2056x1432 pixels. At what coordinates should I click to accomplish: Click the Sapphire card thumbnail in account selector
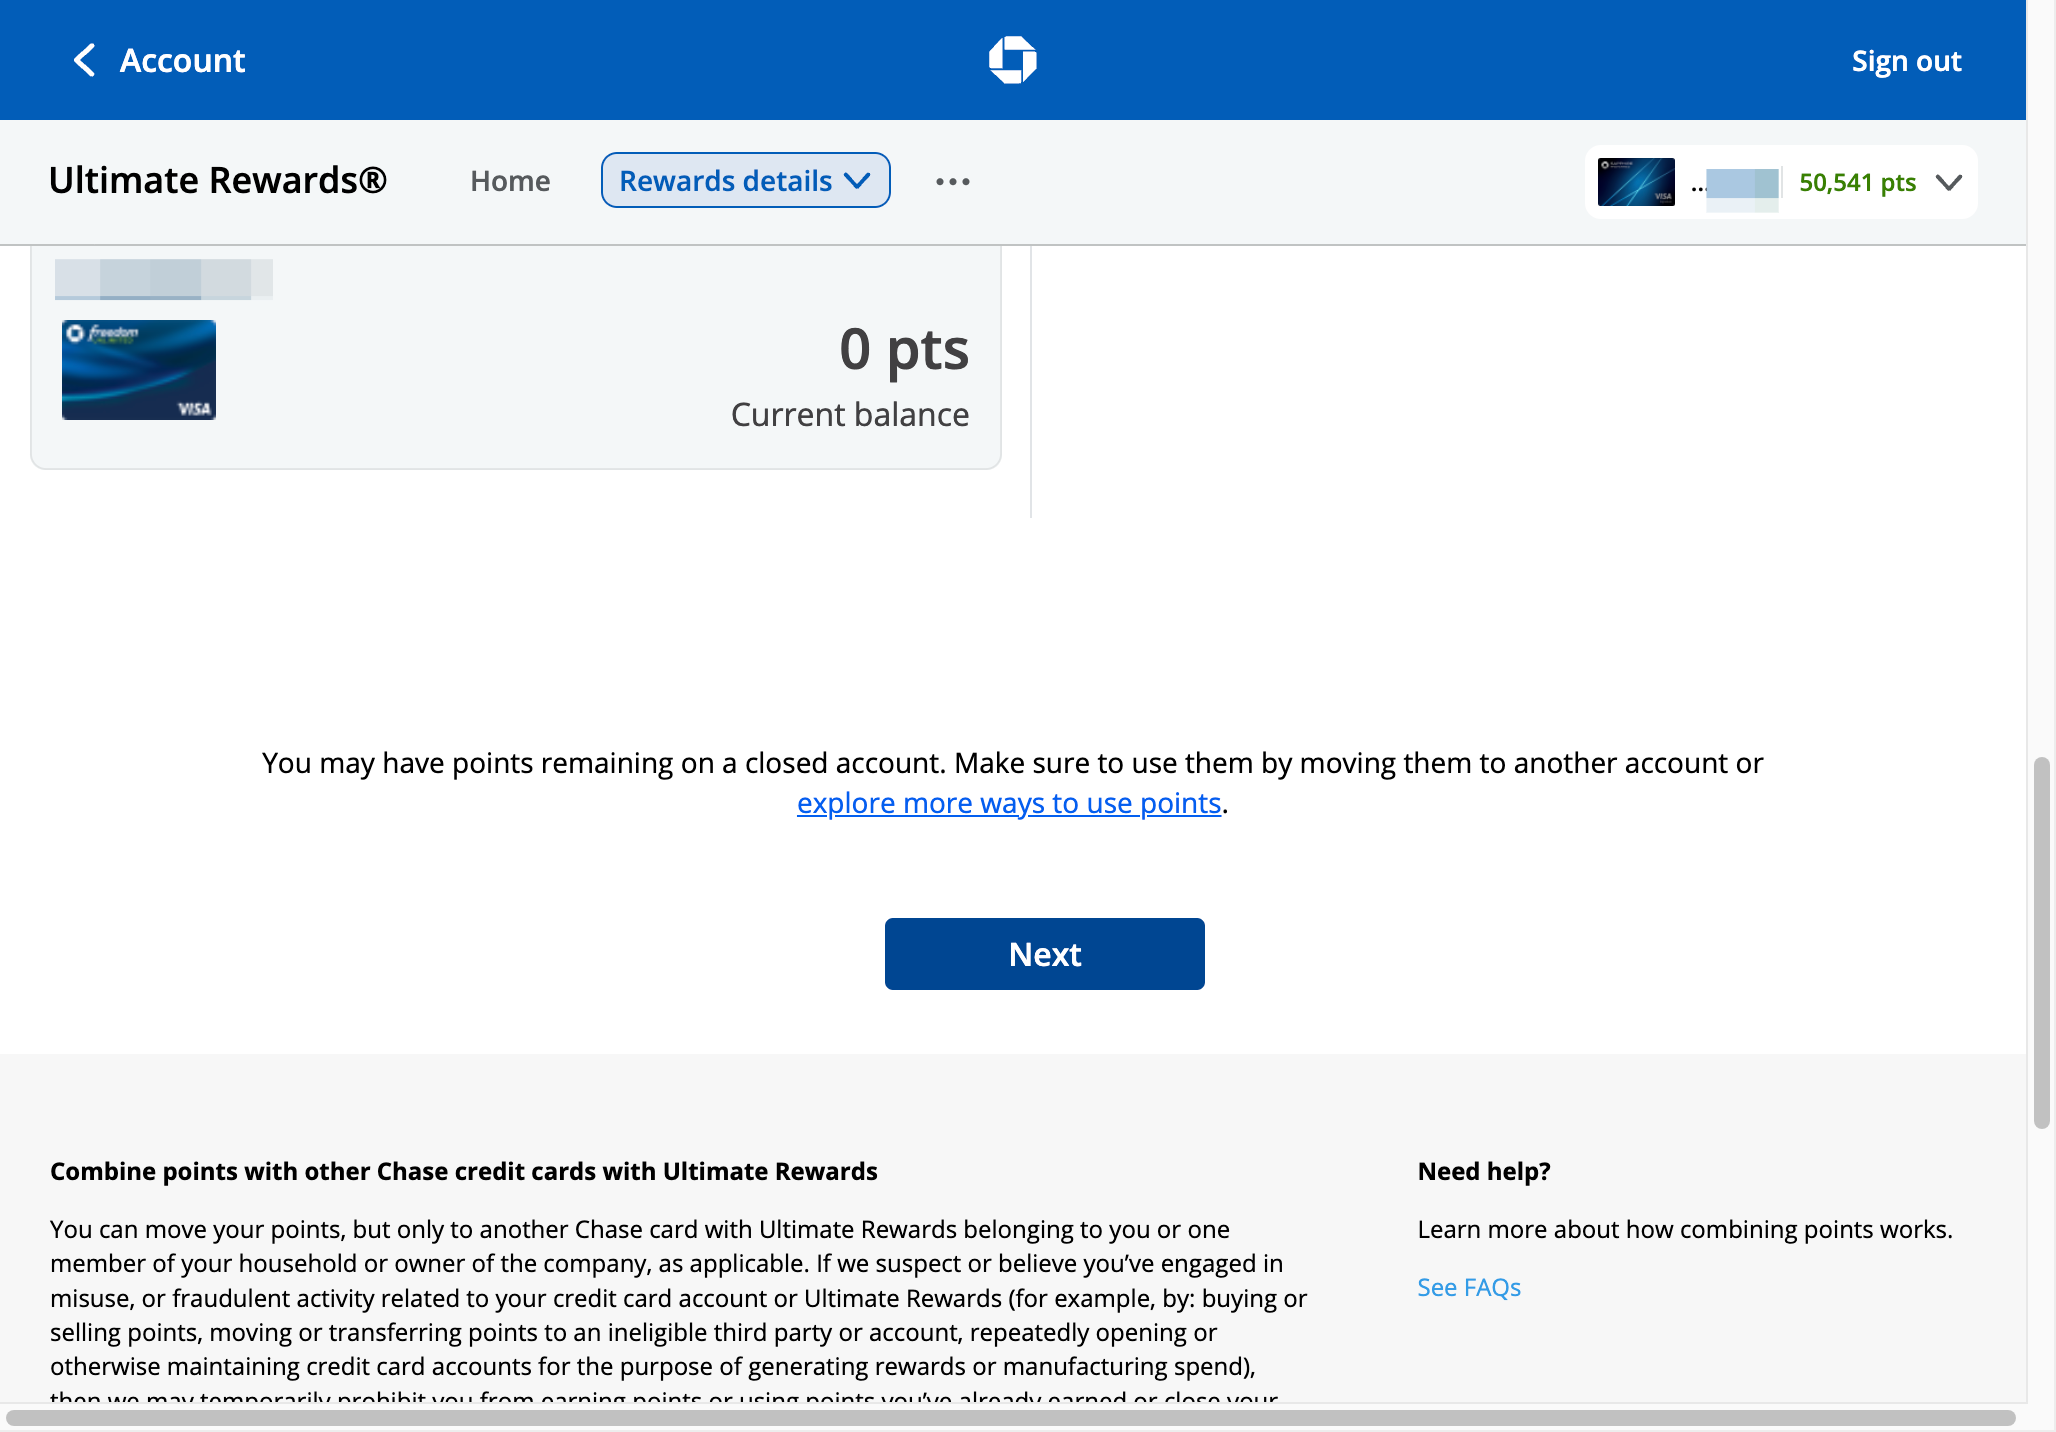pos(1636,182)
